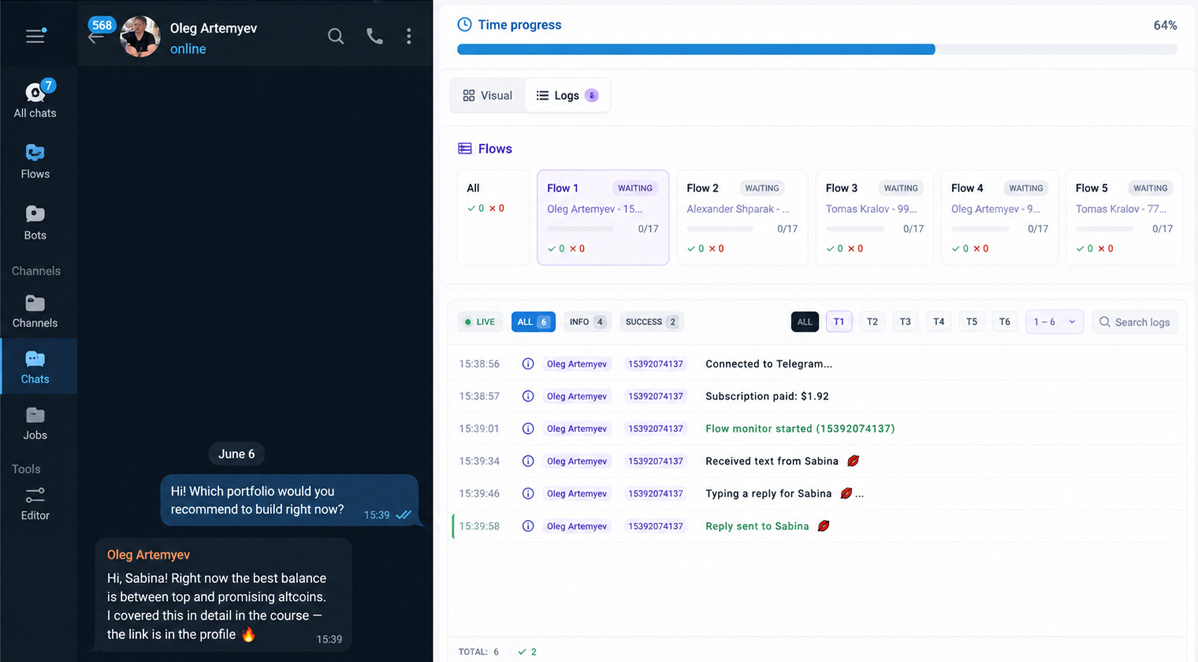
Task: Select Chats folder in the sidebar
Action: point(35,367)
